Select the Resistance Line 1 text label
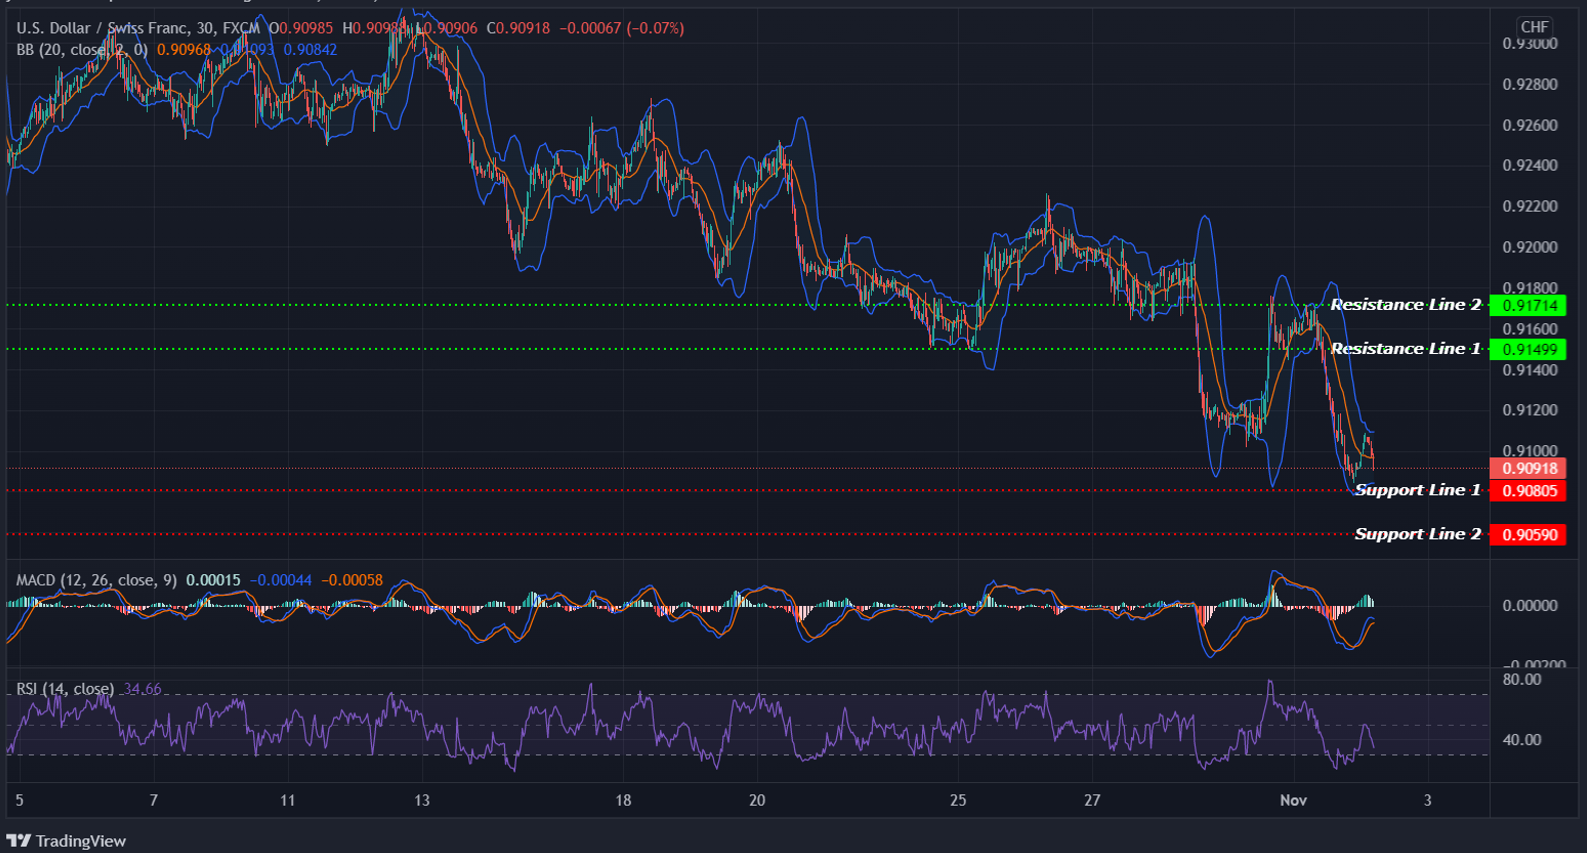 1405,348
